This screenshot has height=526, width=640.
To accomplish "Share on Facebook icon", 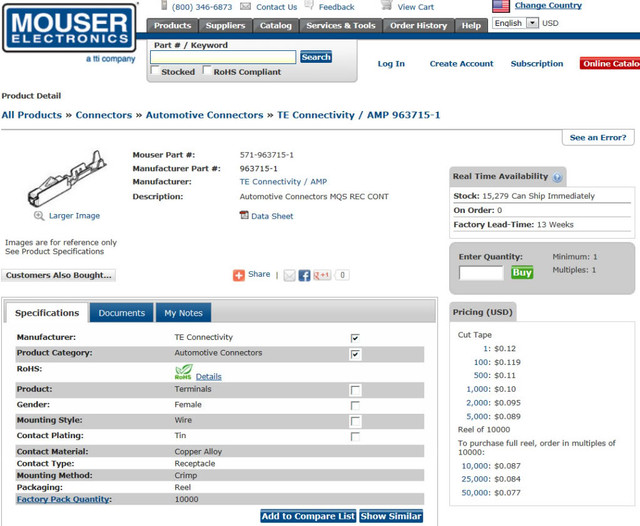I will 304,275.
